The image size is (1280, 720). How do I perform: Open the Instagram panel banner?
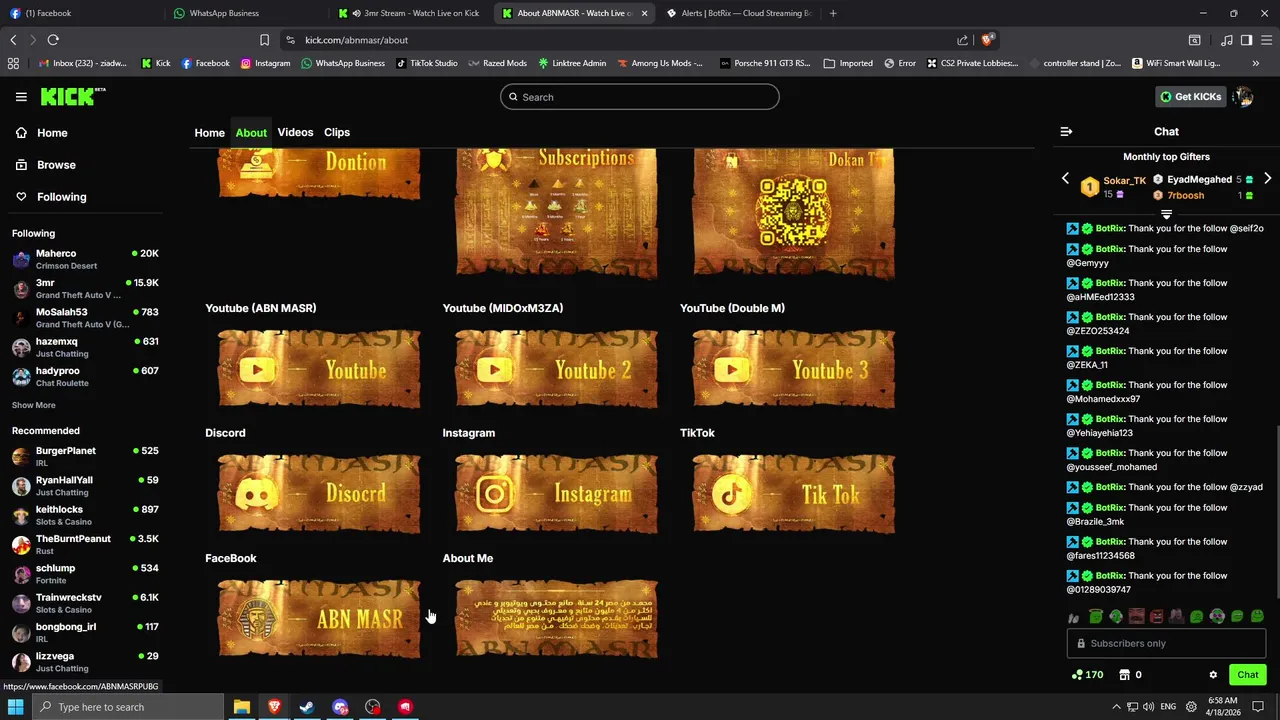tap(557, 494)
